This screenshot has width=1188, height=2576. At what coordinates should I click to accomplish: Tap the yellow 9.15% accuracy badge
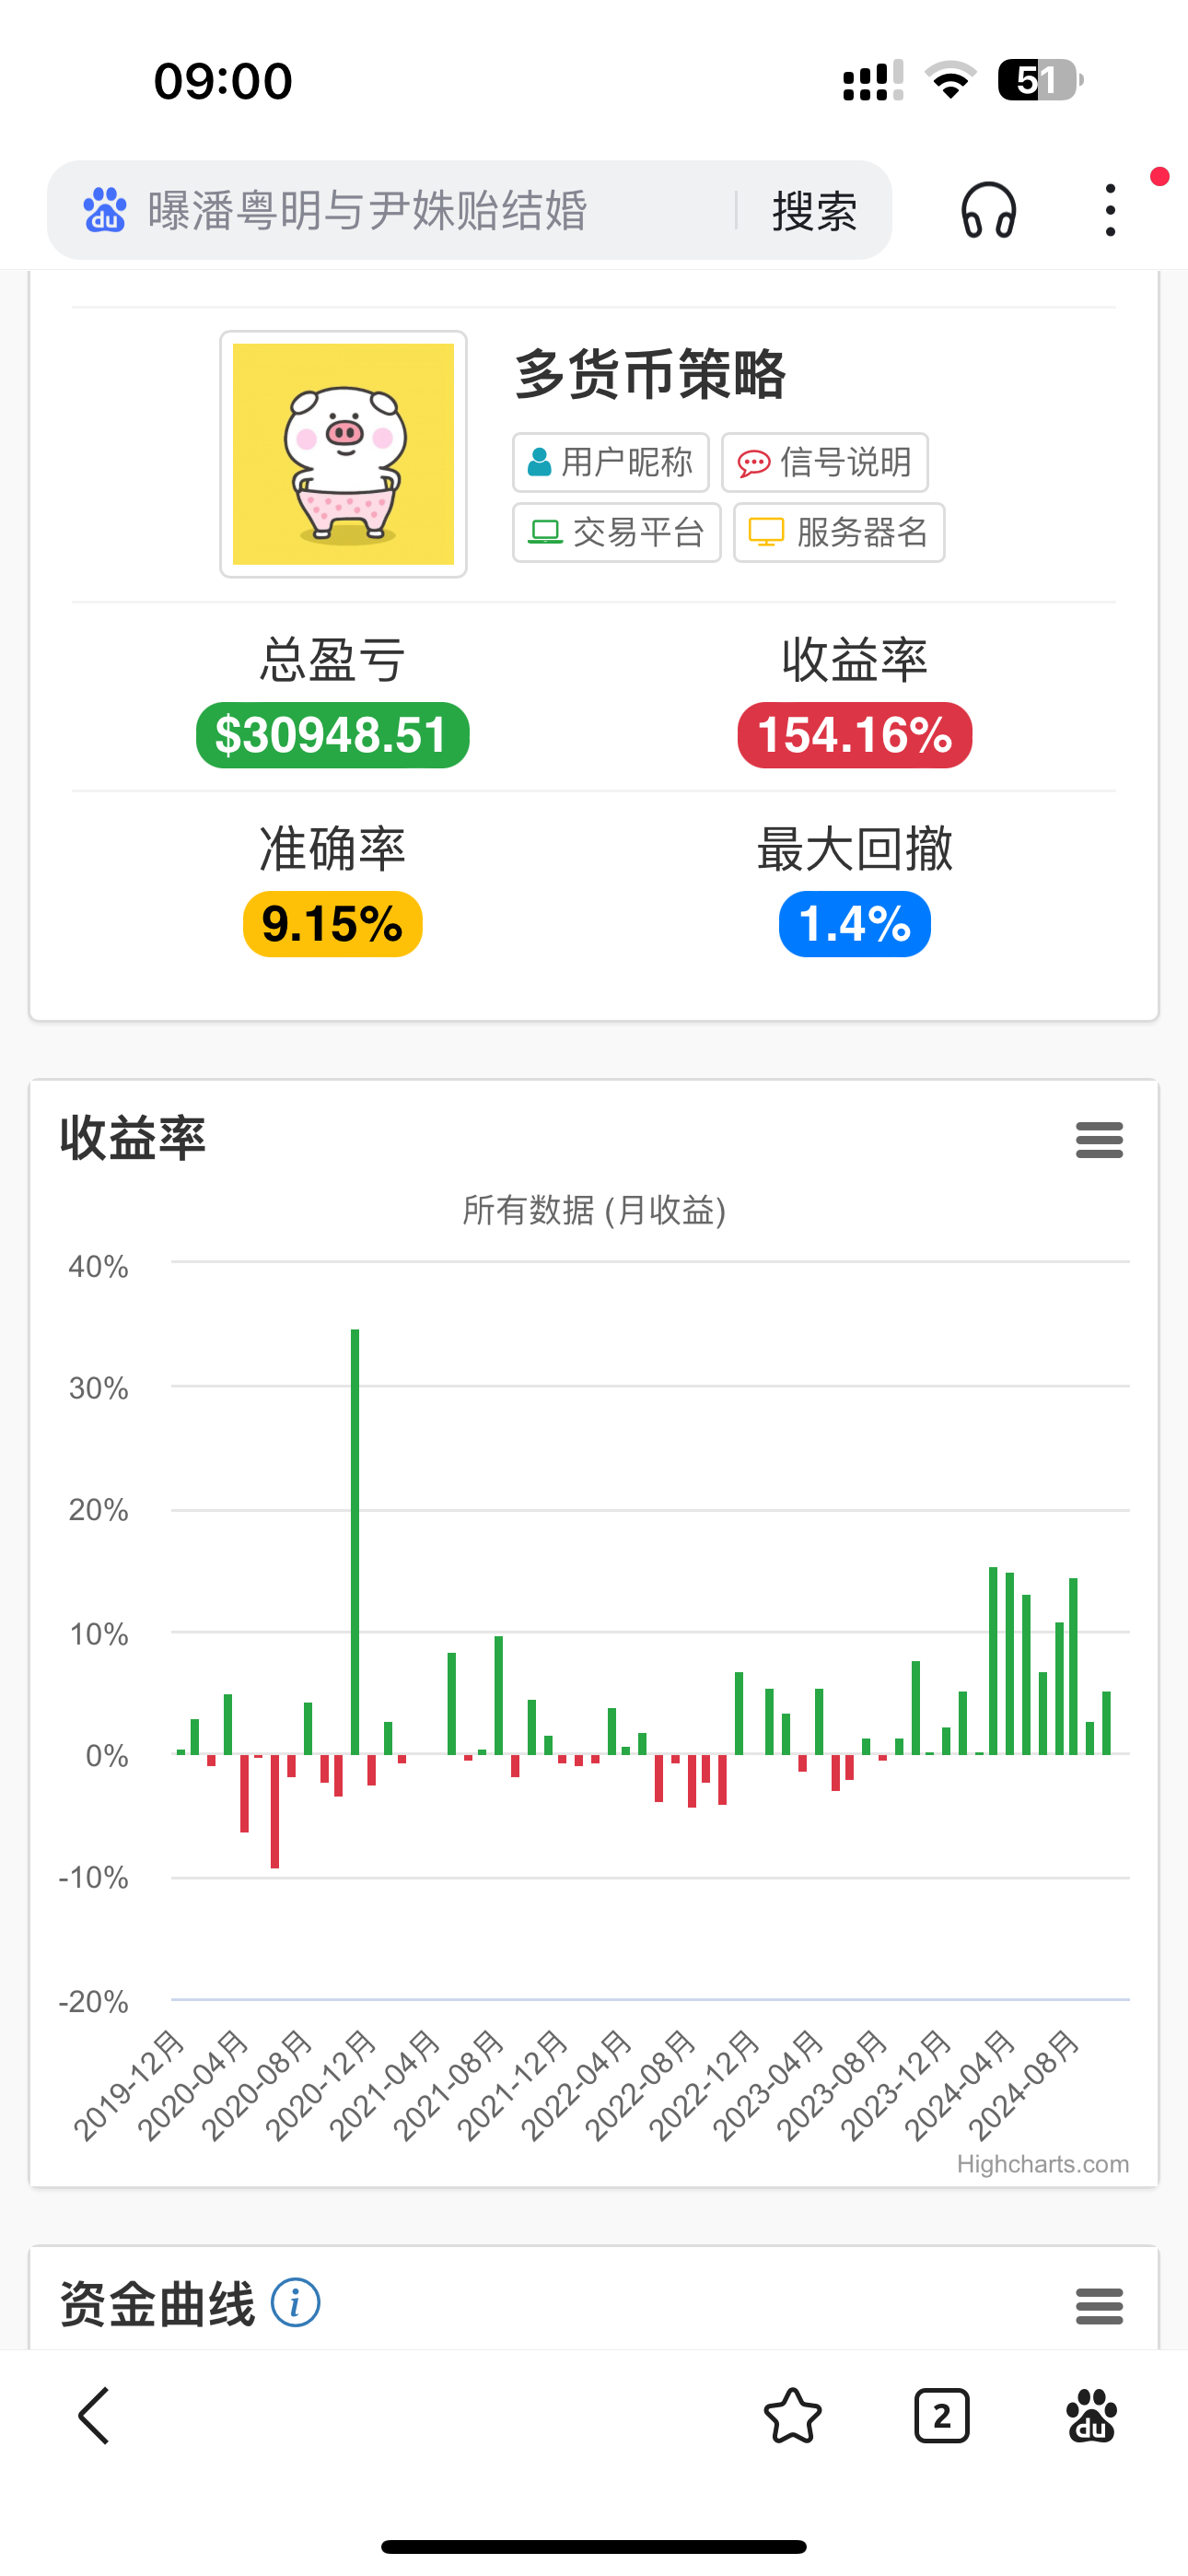[332, 924]
